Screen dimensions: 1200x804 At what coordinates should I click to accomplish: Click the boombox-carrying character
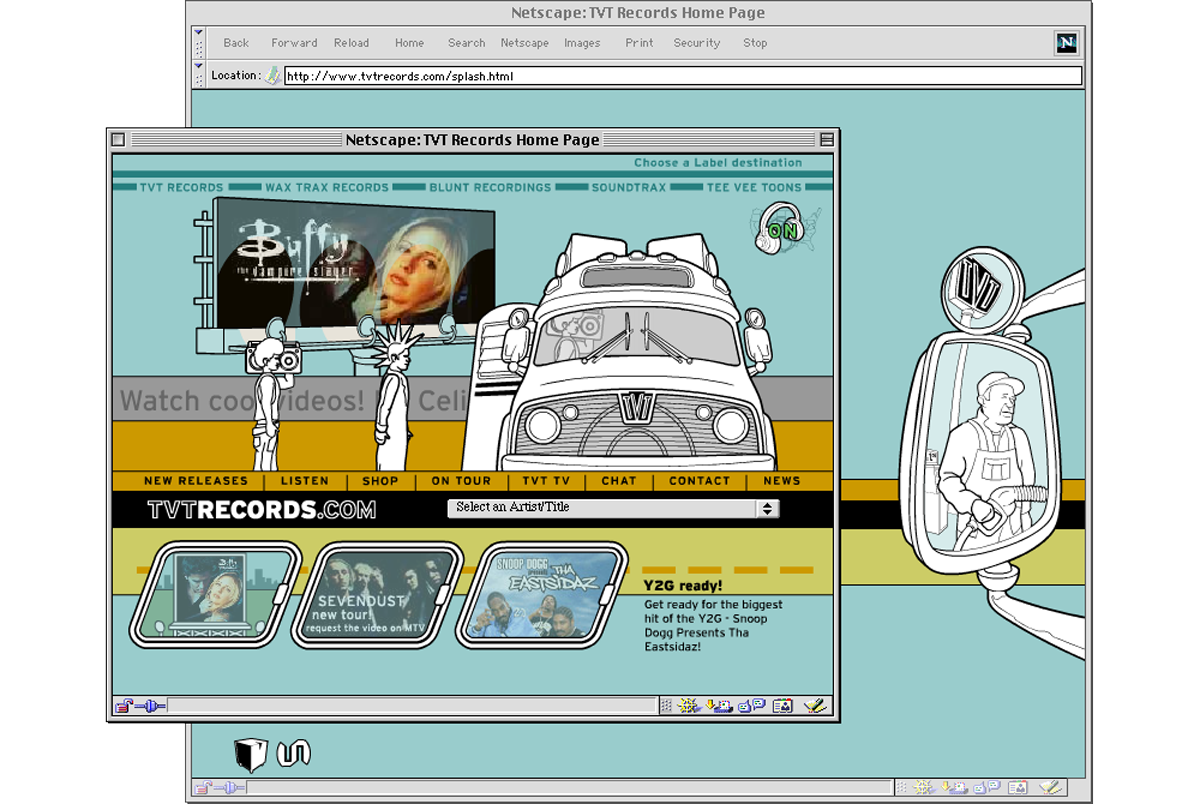pyautogui.click(x=268, y=402)
